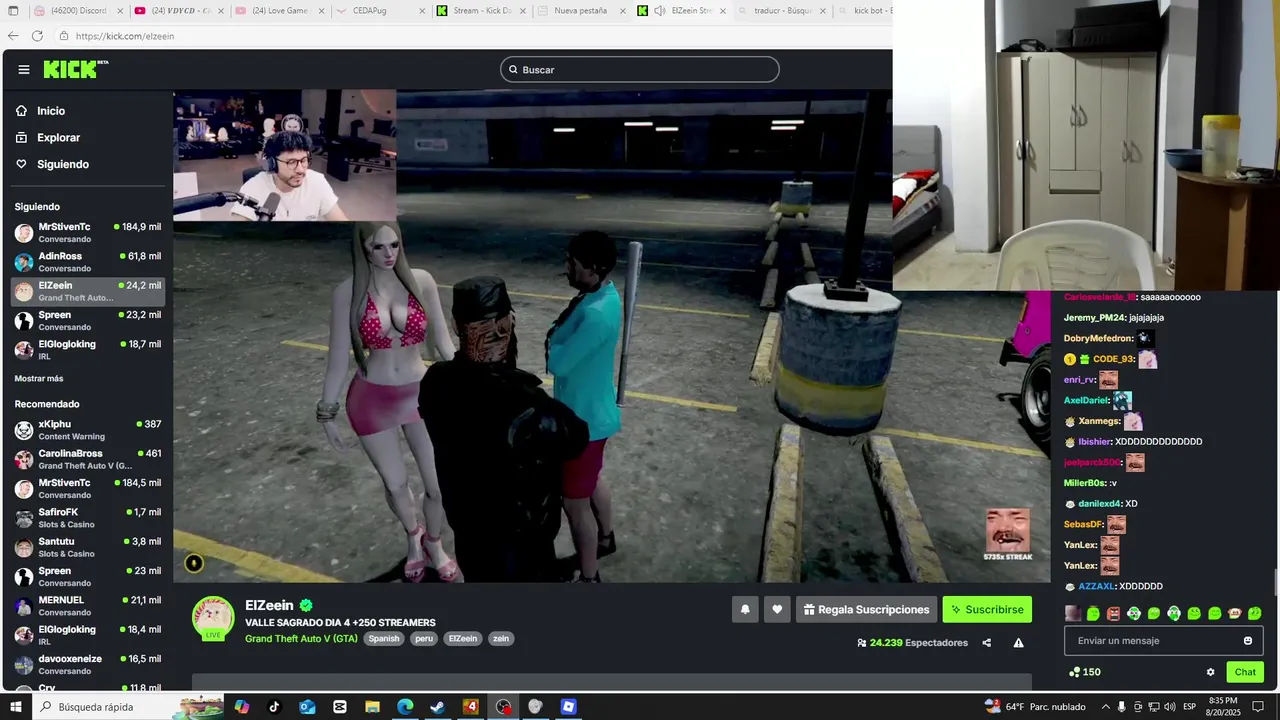This screenshot has height=720, width=1280.
Task: Expand followed channels with Mostrar más
Action: (x=39, y=378)
